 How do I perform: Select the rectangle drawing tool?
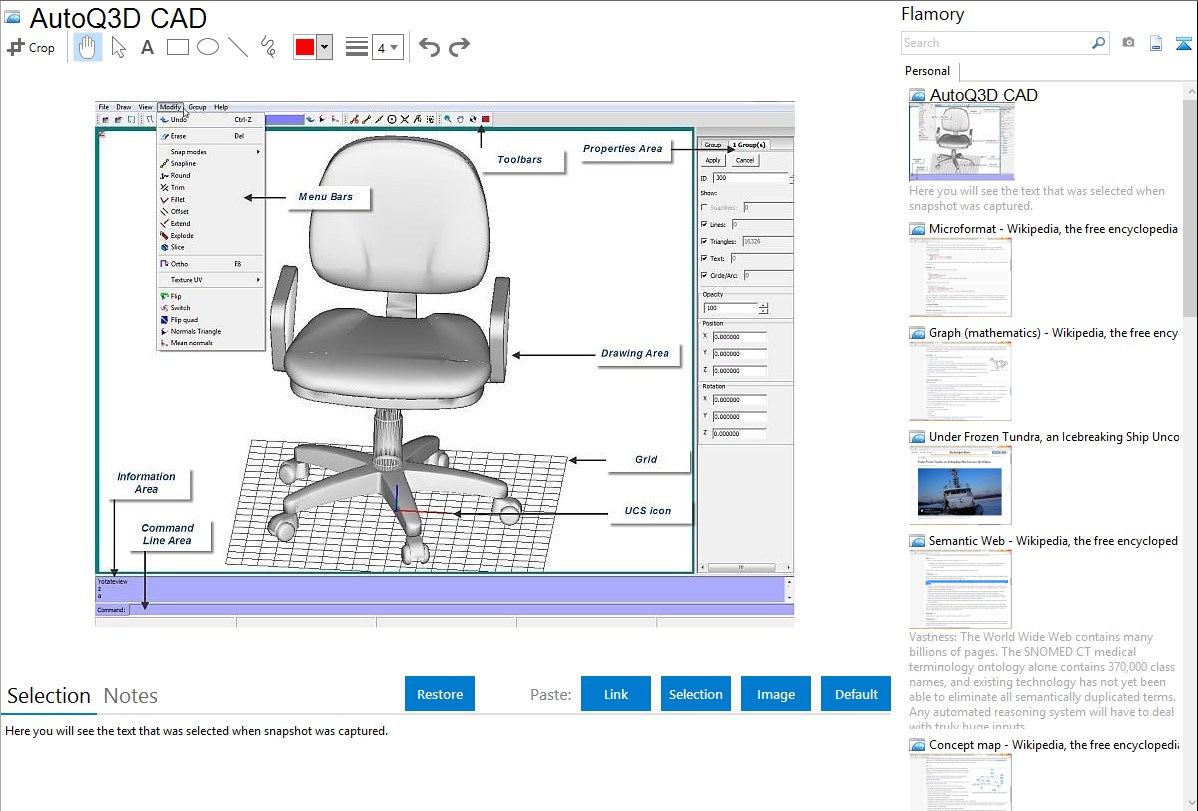[177, 47]
